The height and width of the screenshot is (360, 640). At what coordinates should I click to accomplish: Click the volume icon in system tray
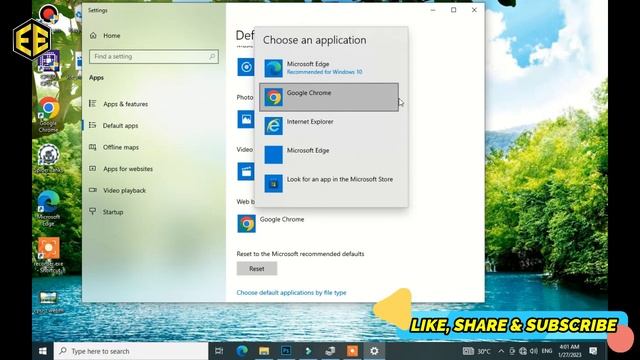[x=534, y=351]
